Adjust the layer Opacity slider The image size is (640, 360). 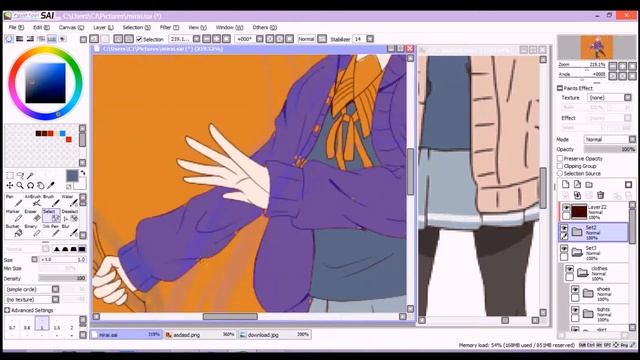(609, 149)
